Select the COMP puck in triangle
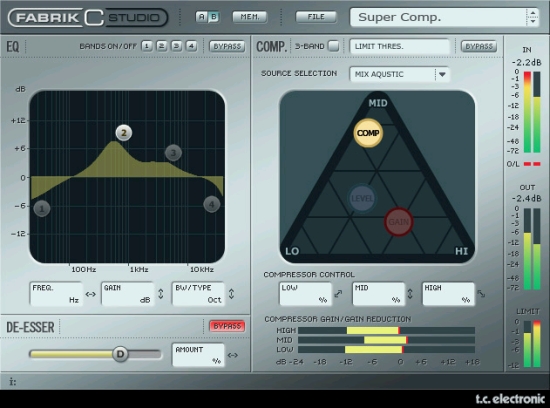This screenshot has height=408, width=550. [x=368, y=133]
